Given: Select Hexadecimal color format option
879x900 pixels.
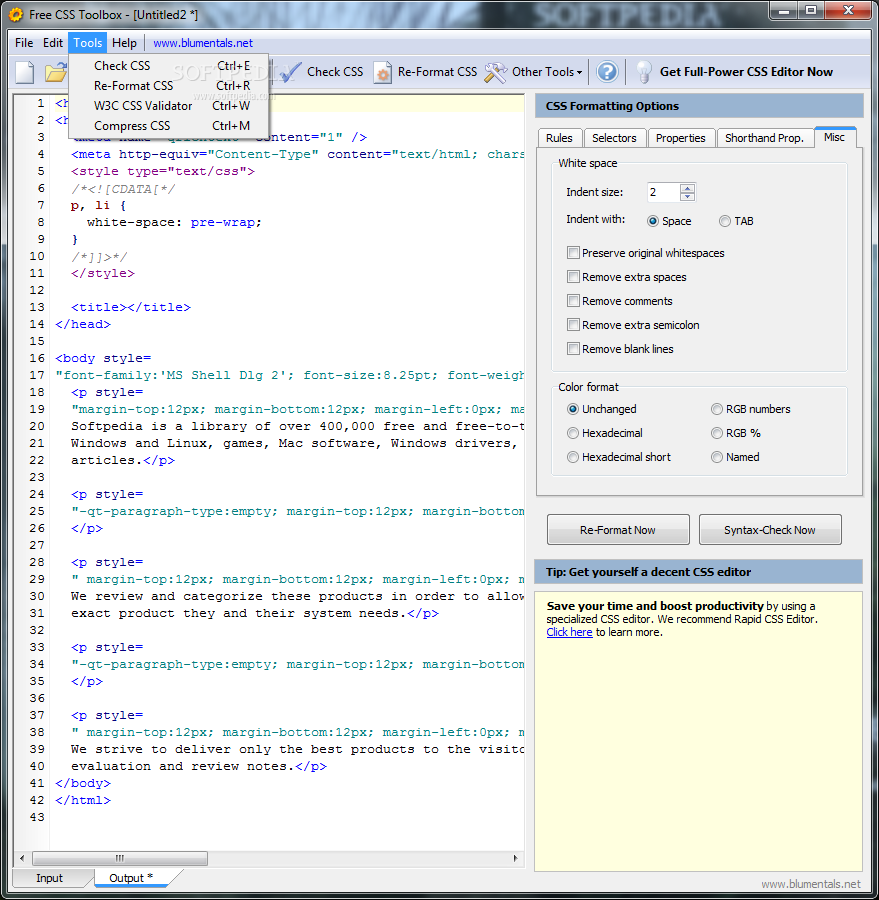Looking at the screenshot, I should (573, 433).
